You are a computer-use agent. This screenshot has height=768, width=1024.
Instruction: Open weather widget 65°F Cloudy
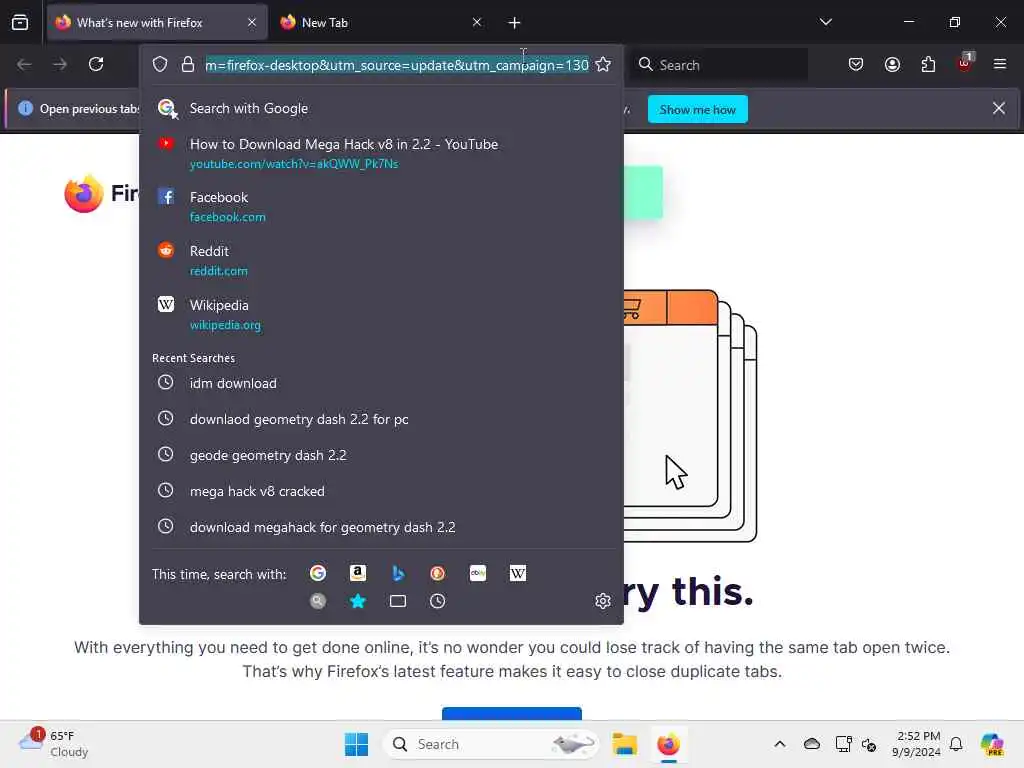pos(54,744)
